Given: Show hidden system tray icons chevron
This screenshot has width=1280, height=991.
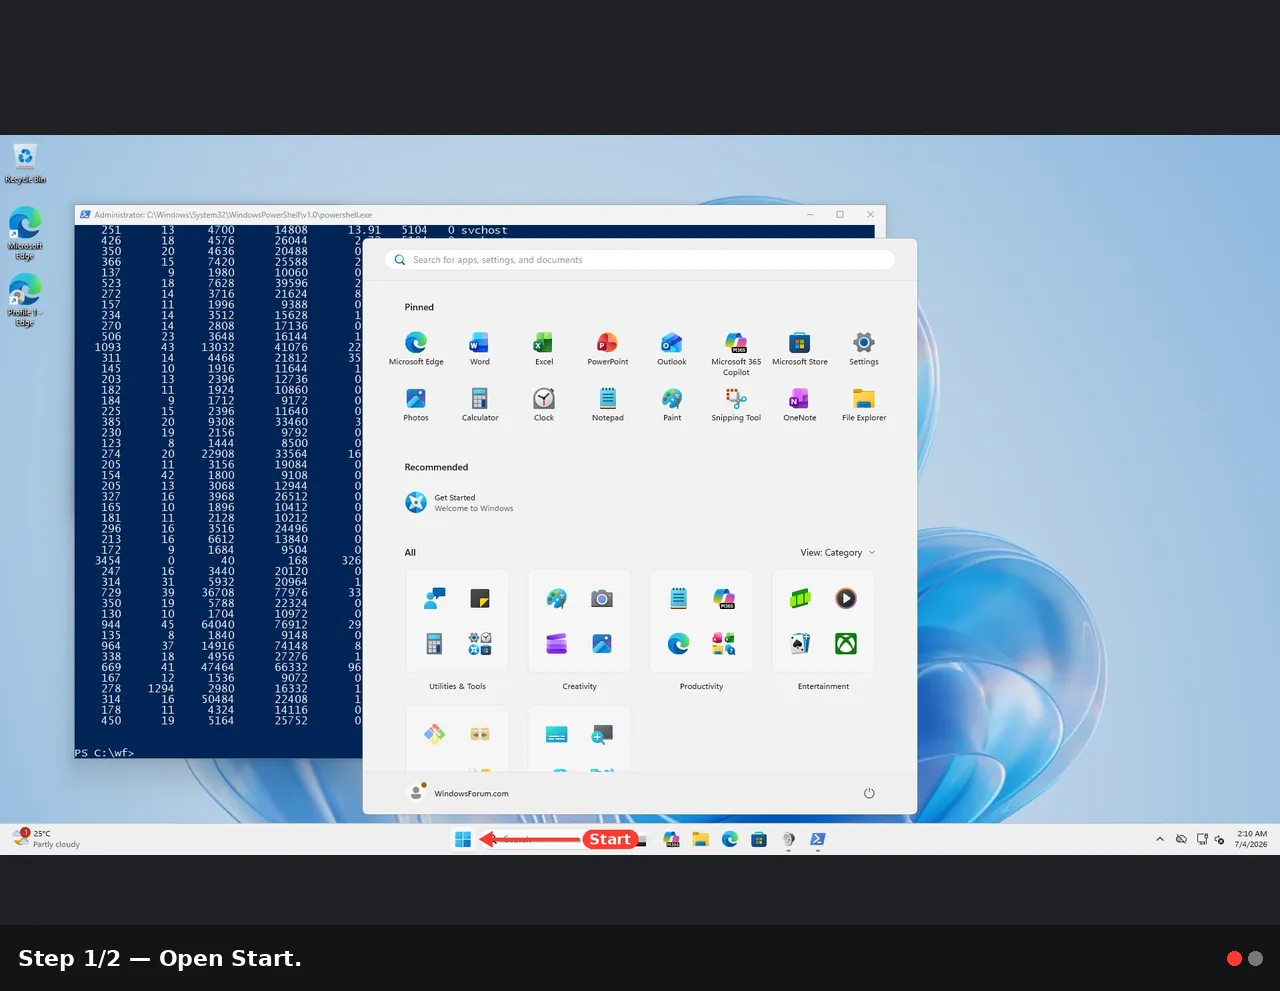Looking at the screenshot, I should pyautogui.click(x=1160, y=839).
